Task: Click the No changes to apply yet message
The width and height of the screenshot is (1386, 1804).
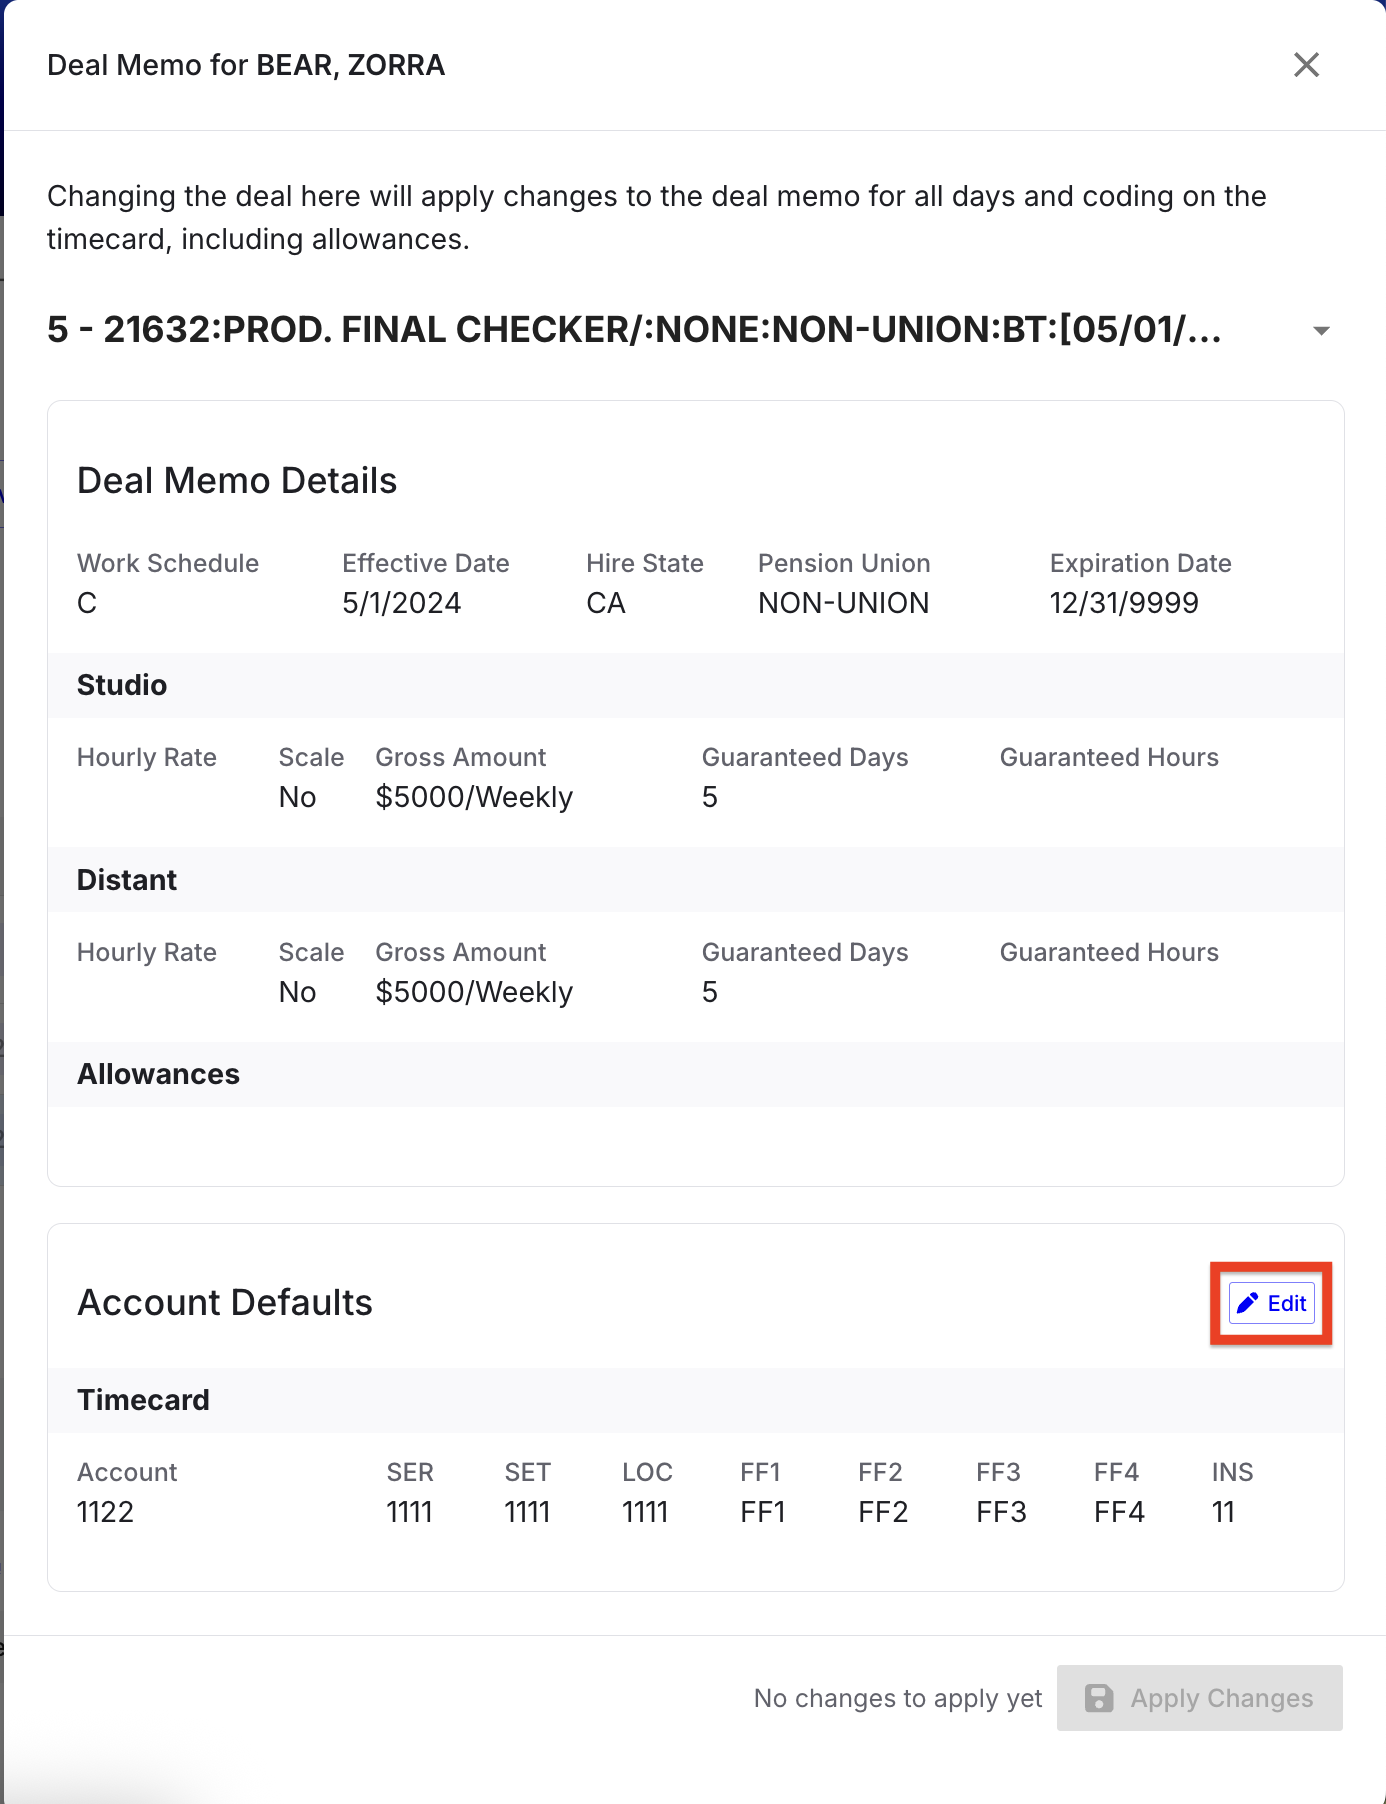Action: click(898, 1698)
